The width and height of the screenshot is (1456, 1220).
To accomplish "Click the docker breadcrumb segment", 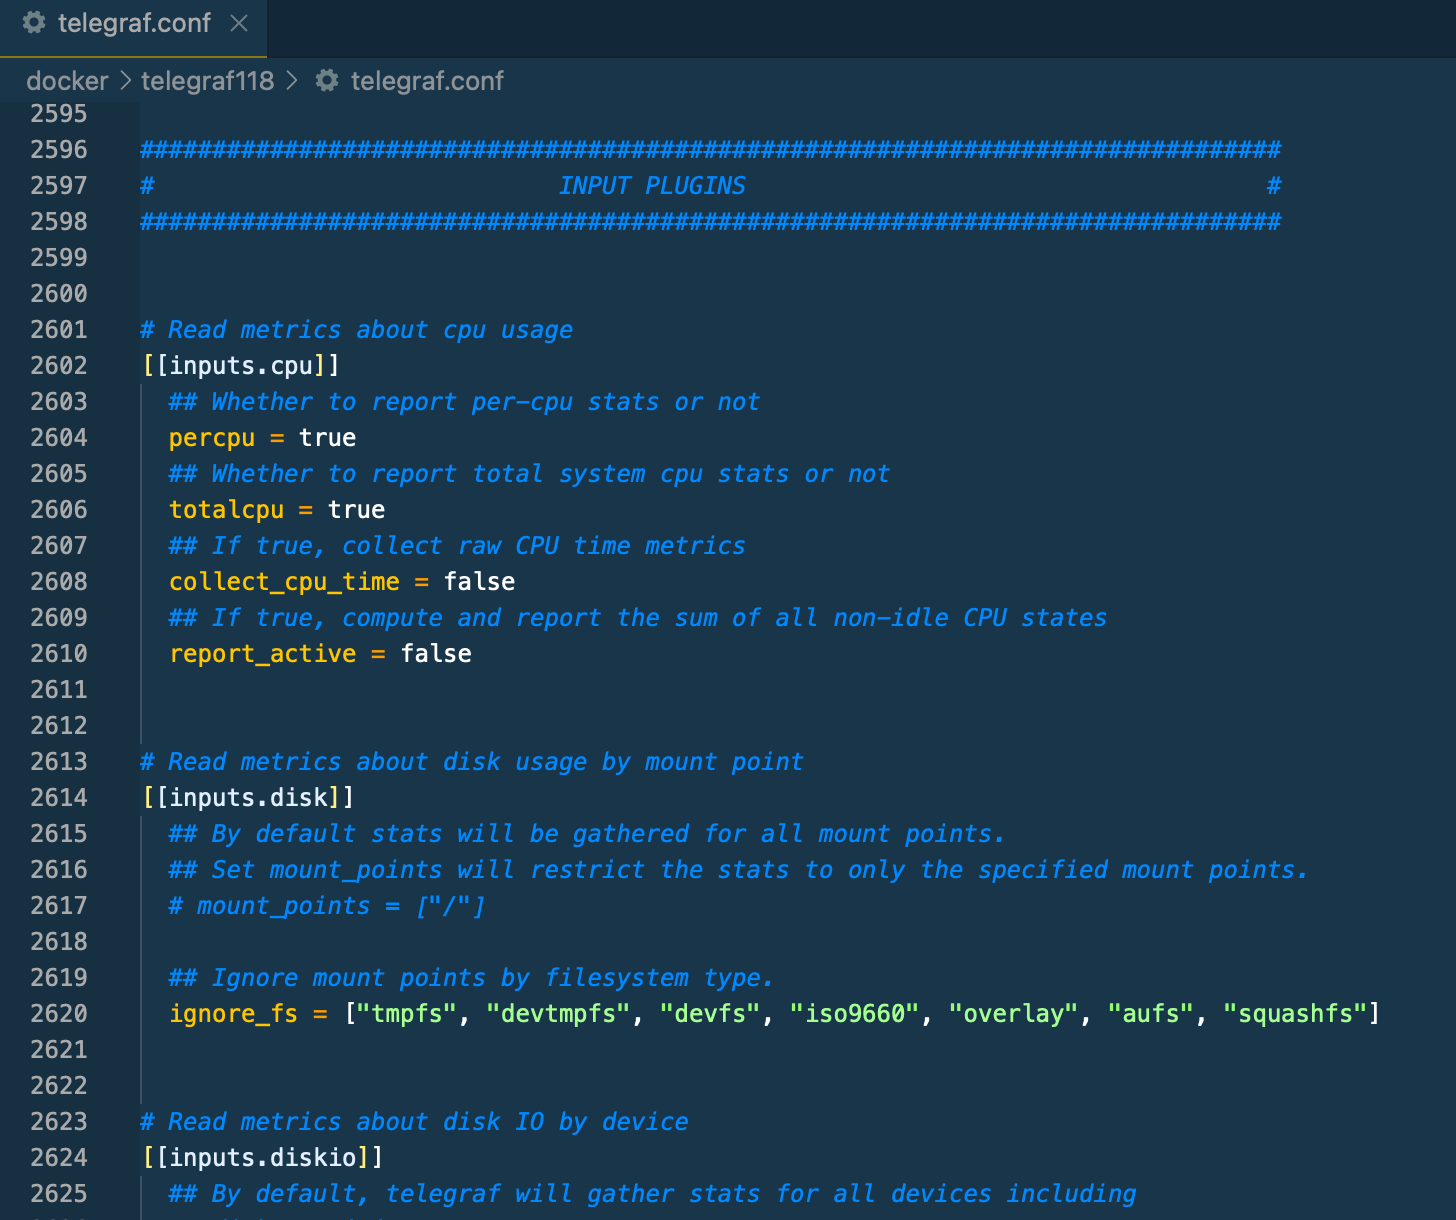I will click(67, 81).
